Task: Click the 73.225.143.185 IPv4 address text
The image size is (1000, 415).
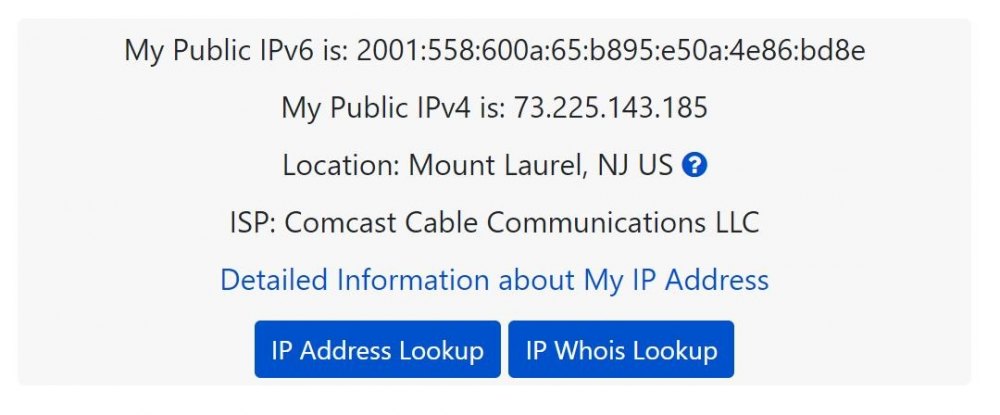Action: click(611, 108)
